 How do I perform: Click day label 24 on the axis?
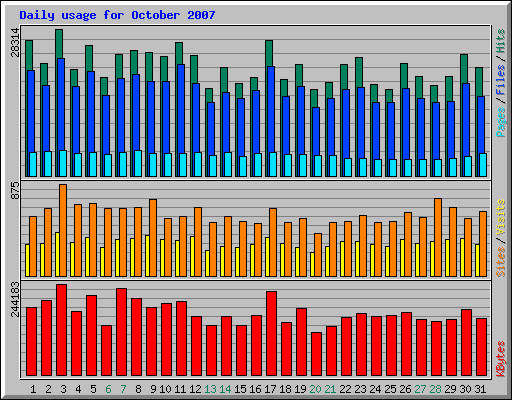click(x=375, y=389)
